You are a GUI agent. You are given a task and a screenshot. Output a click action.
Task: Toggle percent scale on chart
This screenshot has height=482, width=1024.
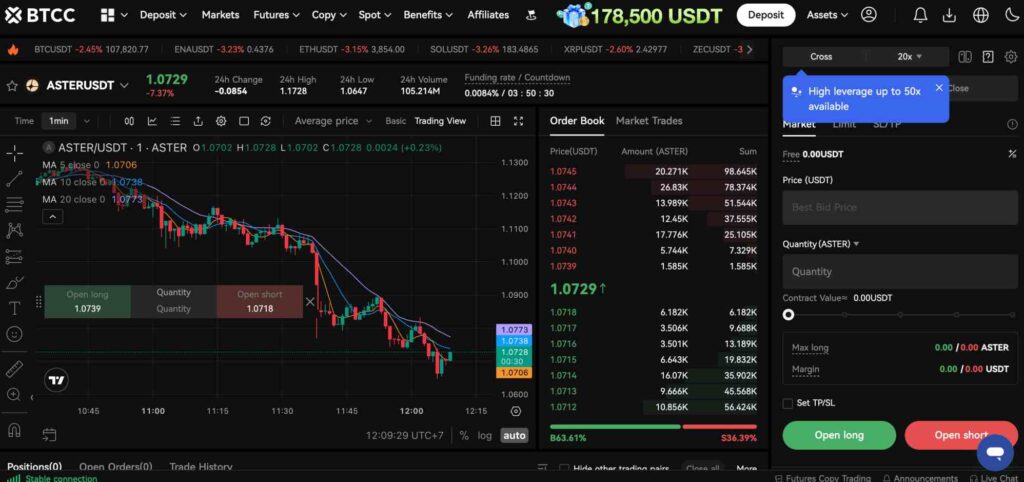click(x=464, y=435)
